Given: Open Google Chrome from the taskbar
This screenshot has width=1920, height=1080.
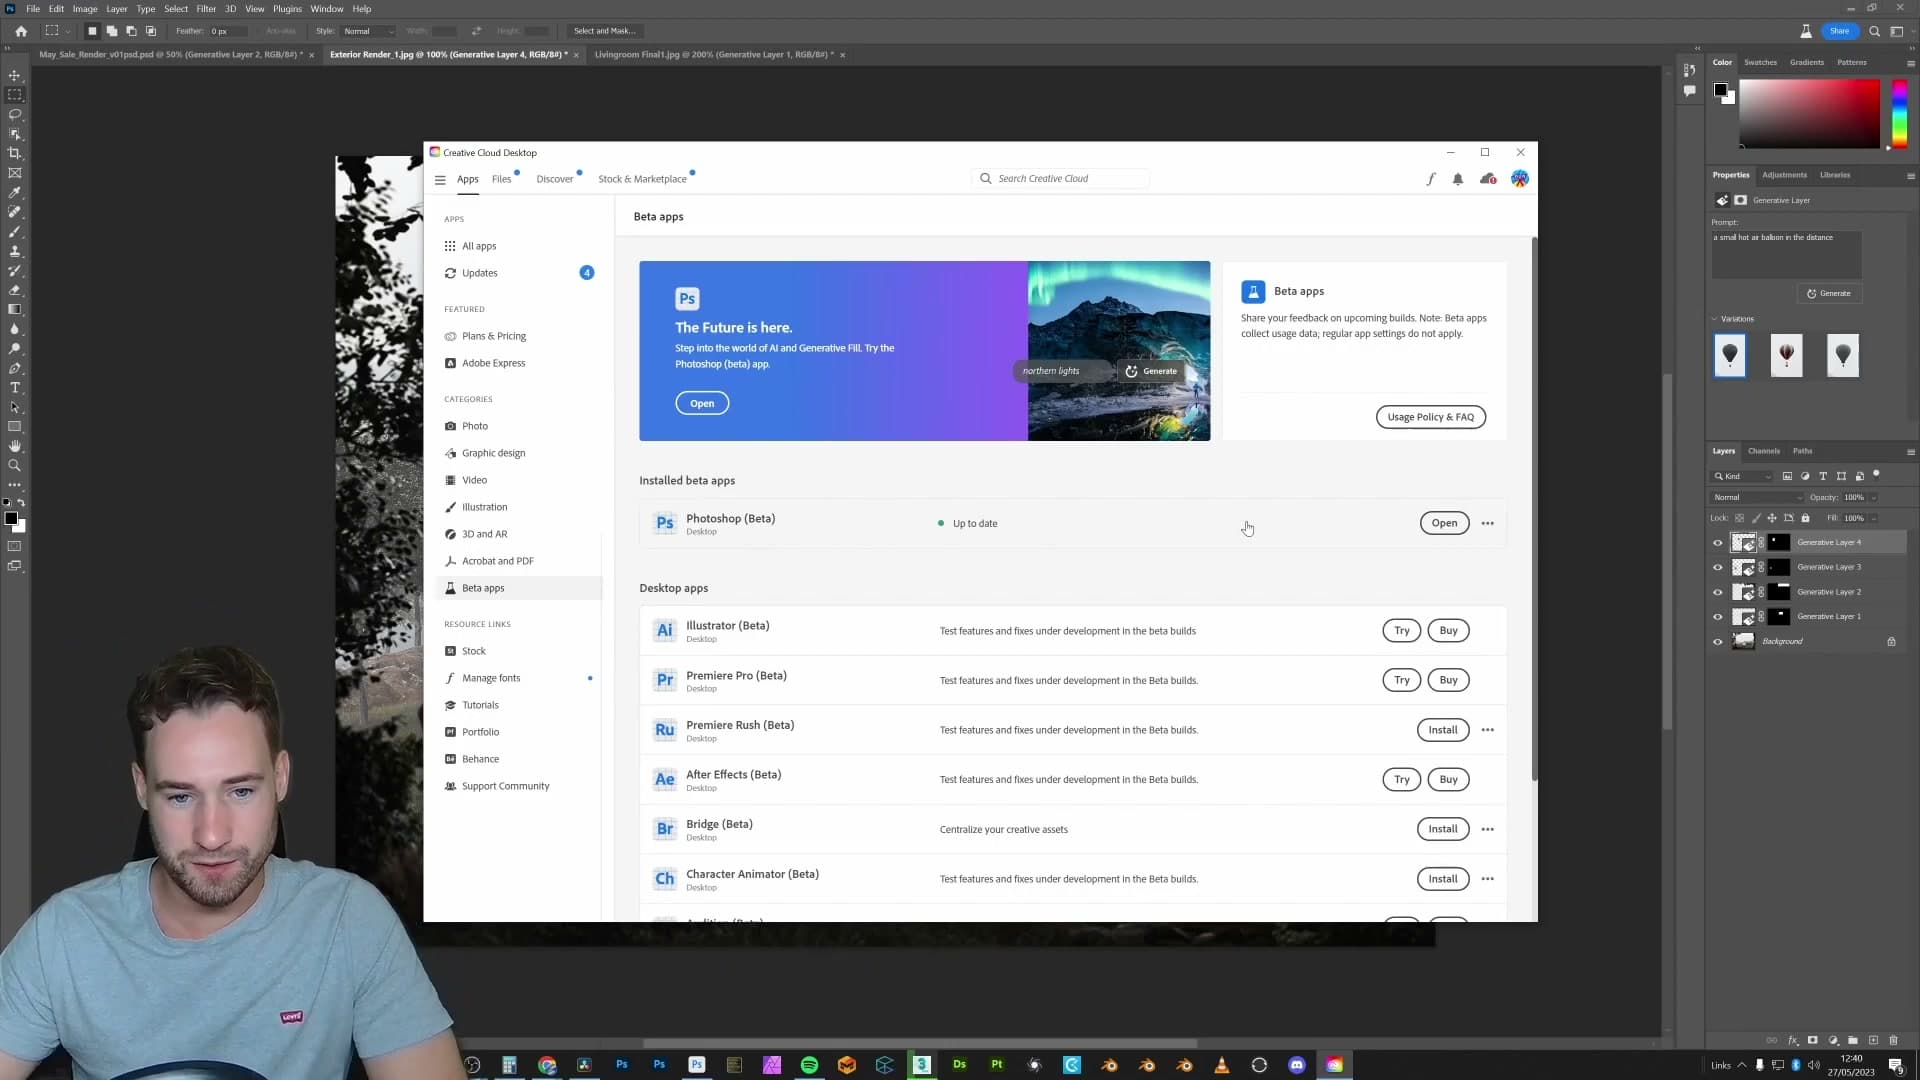Looking at the screenshot, I should [x=547, y=1065].
